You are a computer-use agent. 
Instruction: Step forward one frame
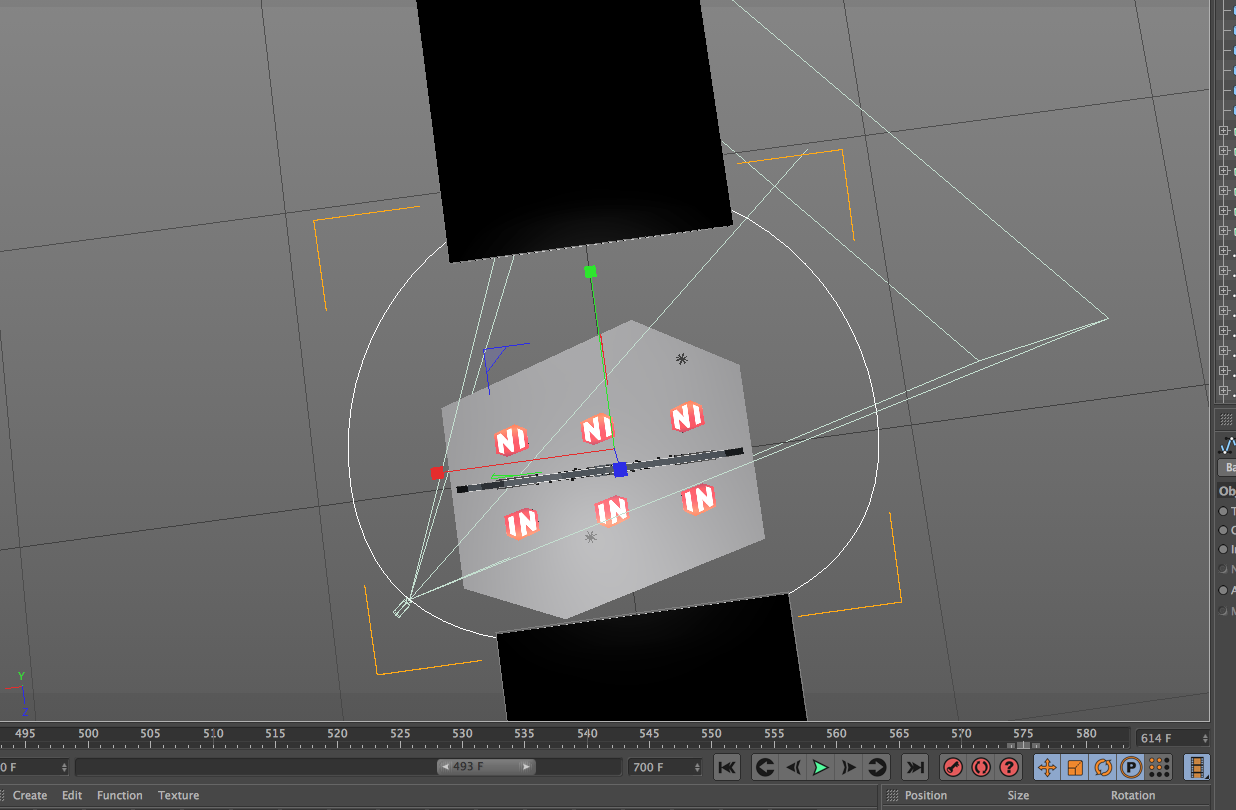[849, 767]
